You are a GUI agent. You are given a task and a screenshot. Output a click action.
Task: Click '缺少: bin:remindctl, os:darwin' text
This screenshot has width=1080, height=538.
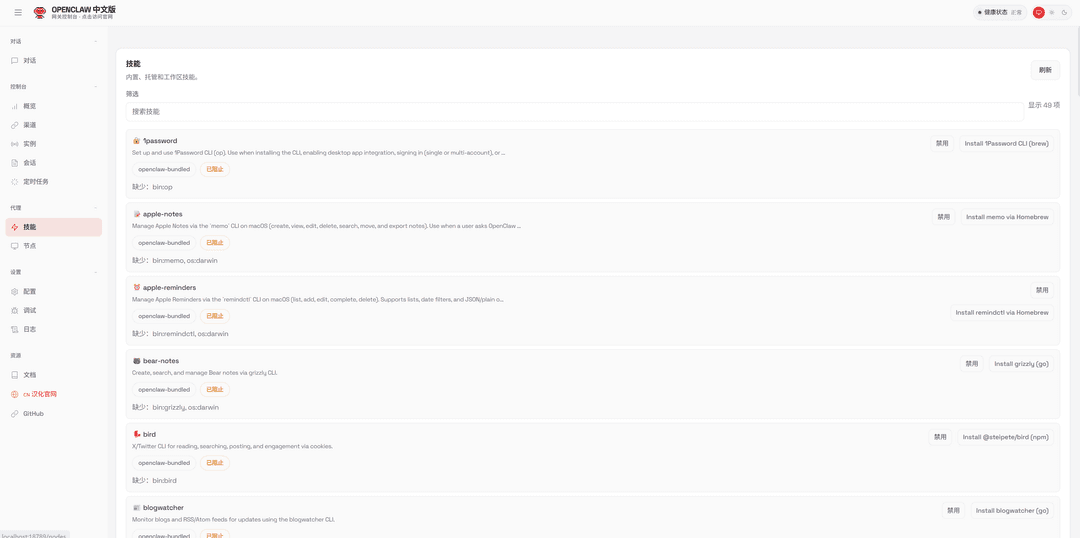tap(180, 334)
